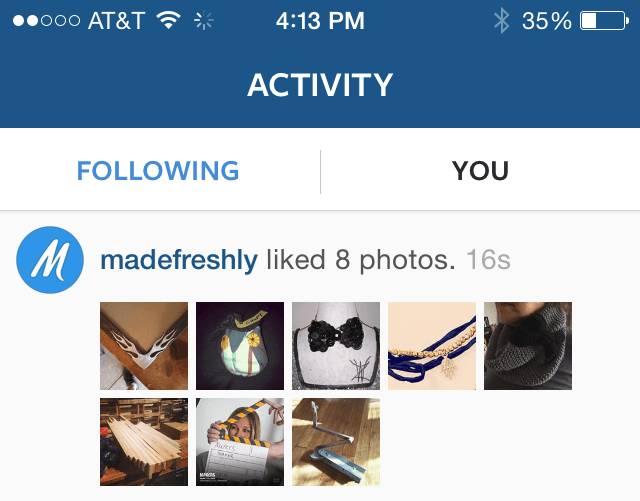Switch to the YOU tab
Image resolution: width=640 pixels, height=501 pixels.
[x=480, y=171]
